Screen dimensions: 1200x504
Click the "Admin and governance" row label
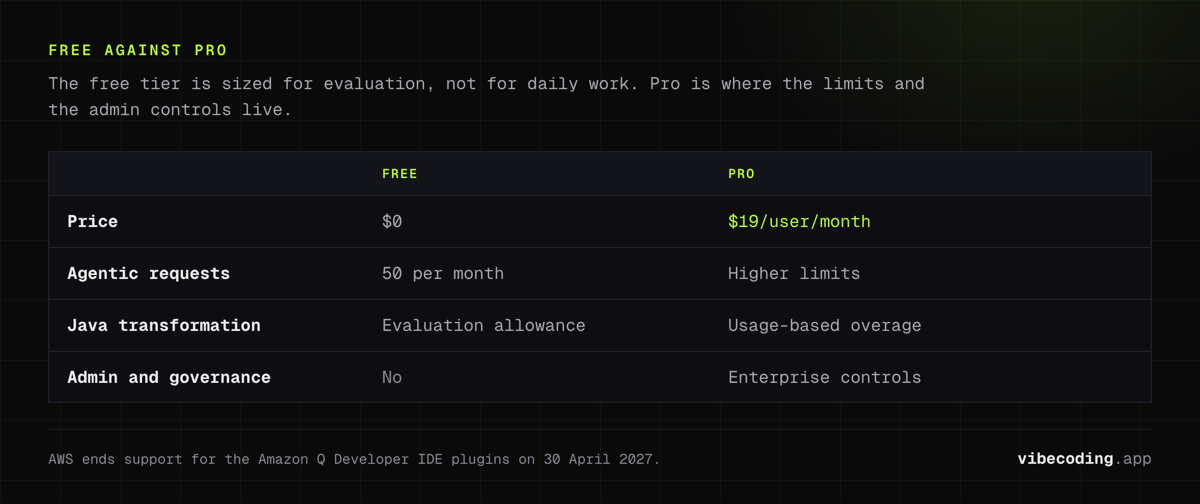169,377
